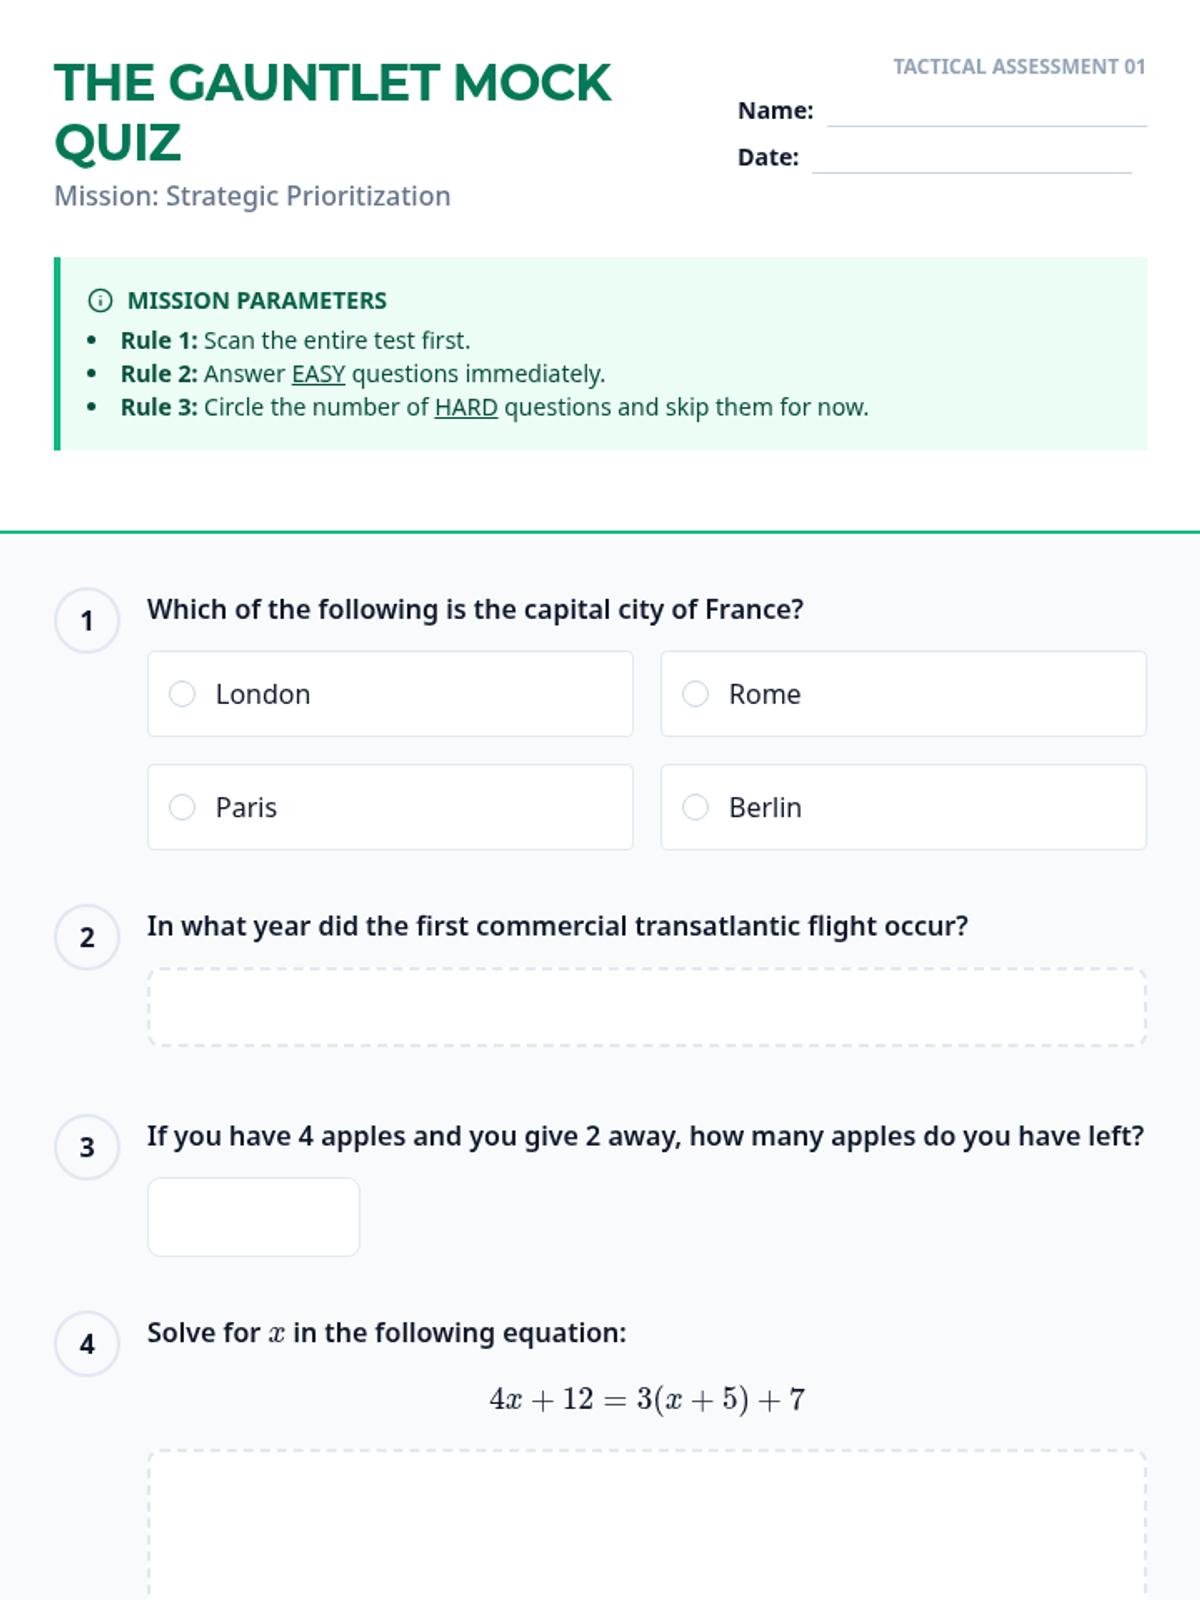Screen dimensions: 1200x1600
Task: Click the equation solution work area
Action: coord(646,1525)
